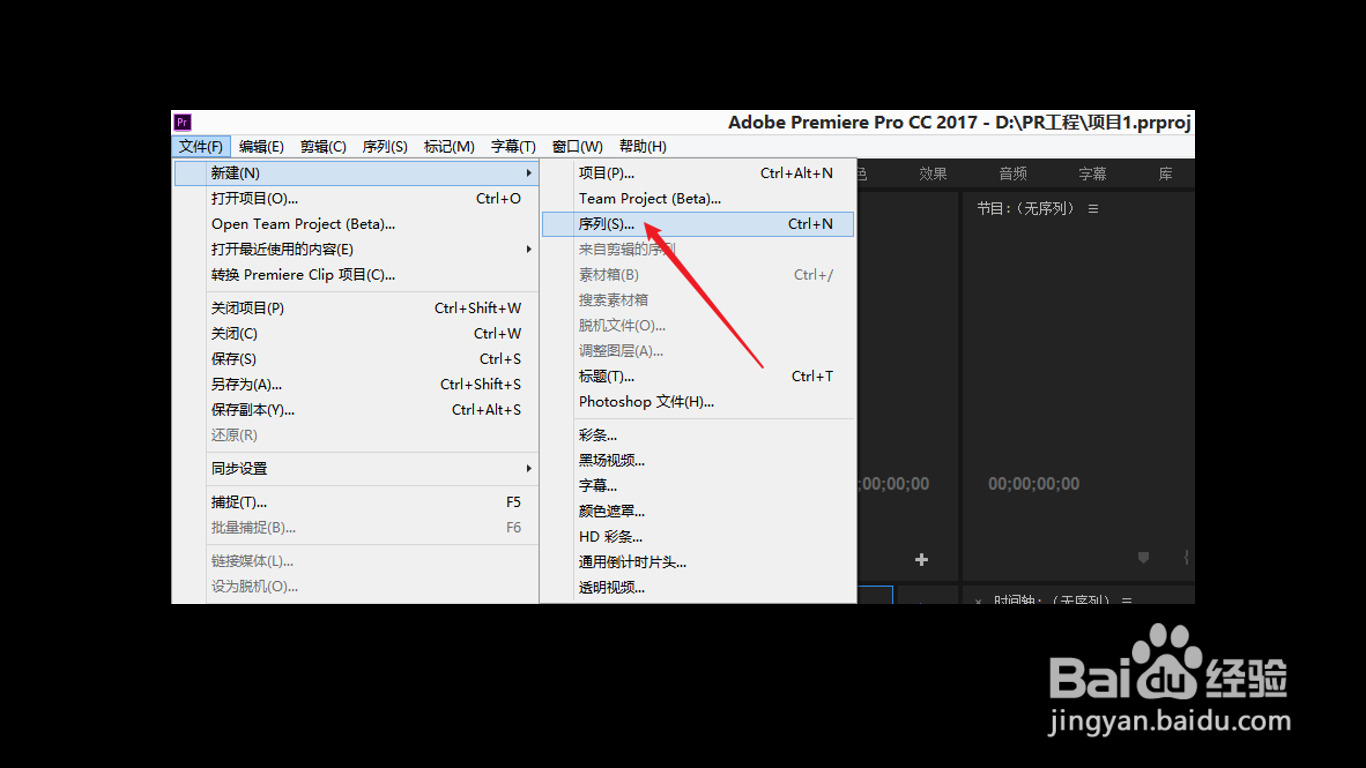Image resolution: width=1366 pixels, height=768 pixels.
Task: Open the 剪辑(C) menu
Action: pyautogui.click(x=323, y=147)
